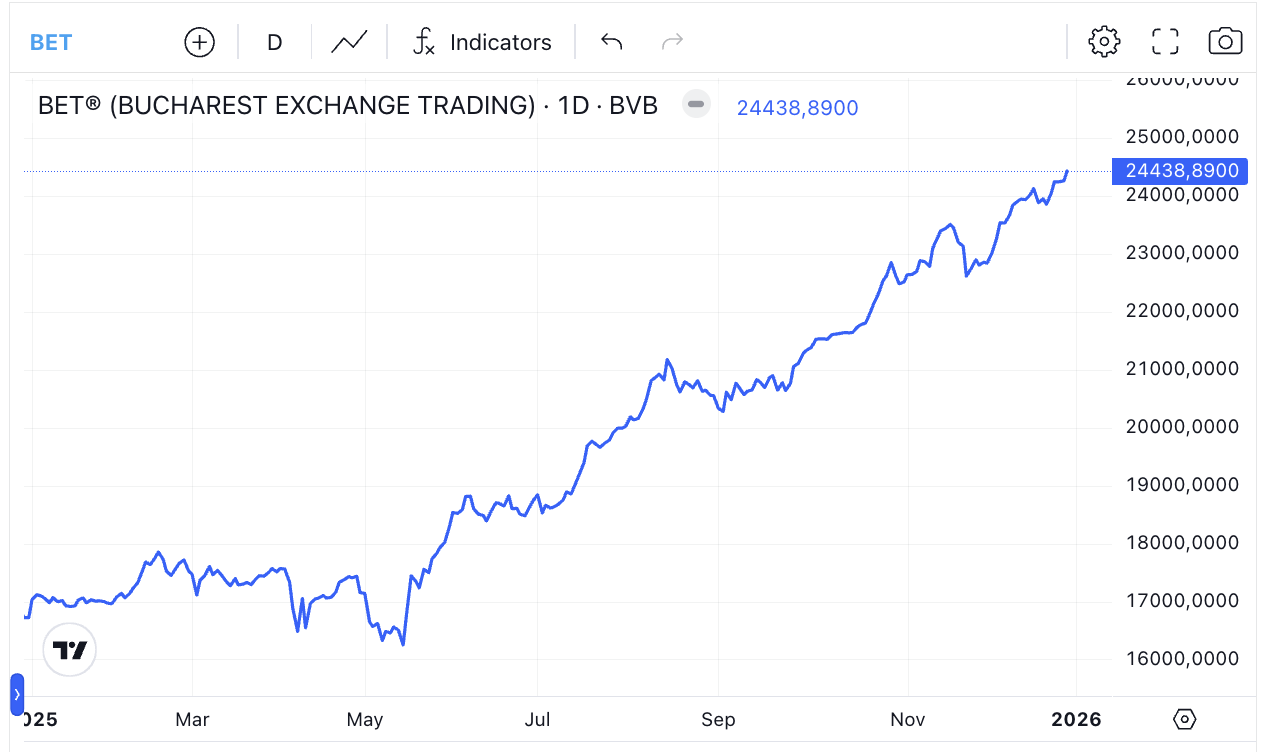Take a chart snapshot with camera icon
This screenshot has height=752, width=1274.
[1225, 42]
